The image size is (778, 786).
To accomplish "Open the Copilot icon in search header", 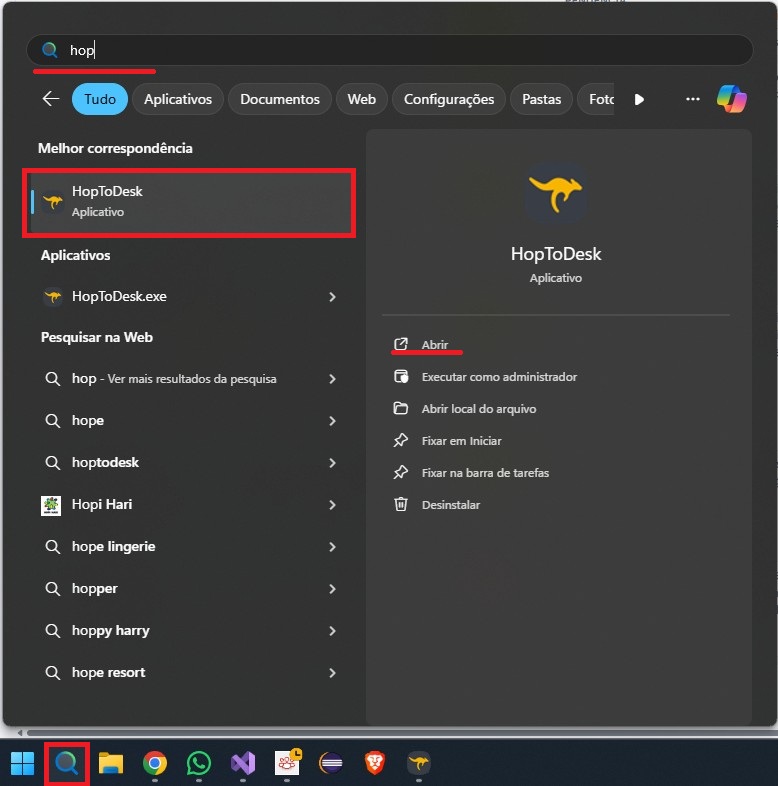I will [x=731, y=99].
